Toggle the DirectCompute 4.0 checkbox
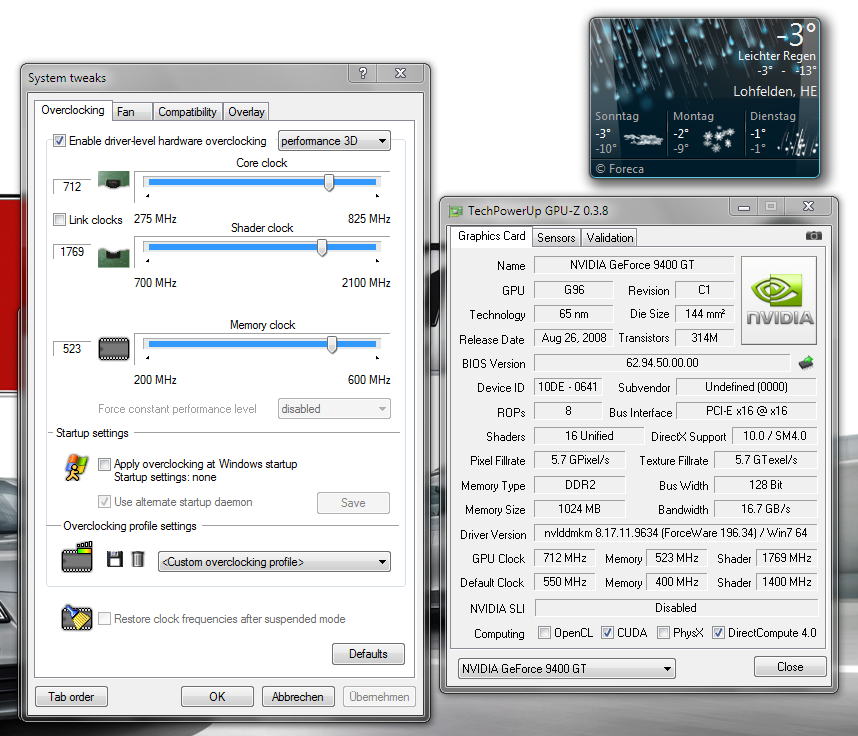 pos(718,633)
